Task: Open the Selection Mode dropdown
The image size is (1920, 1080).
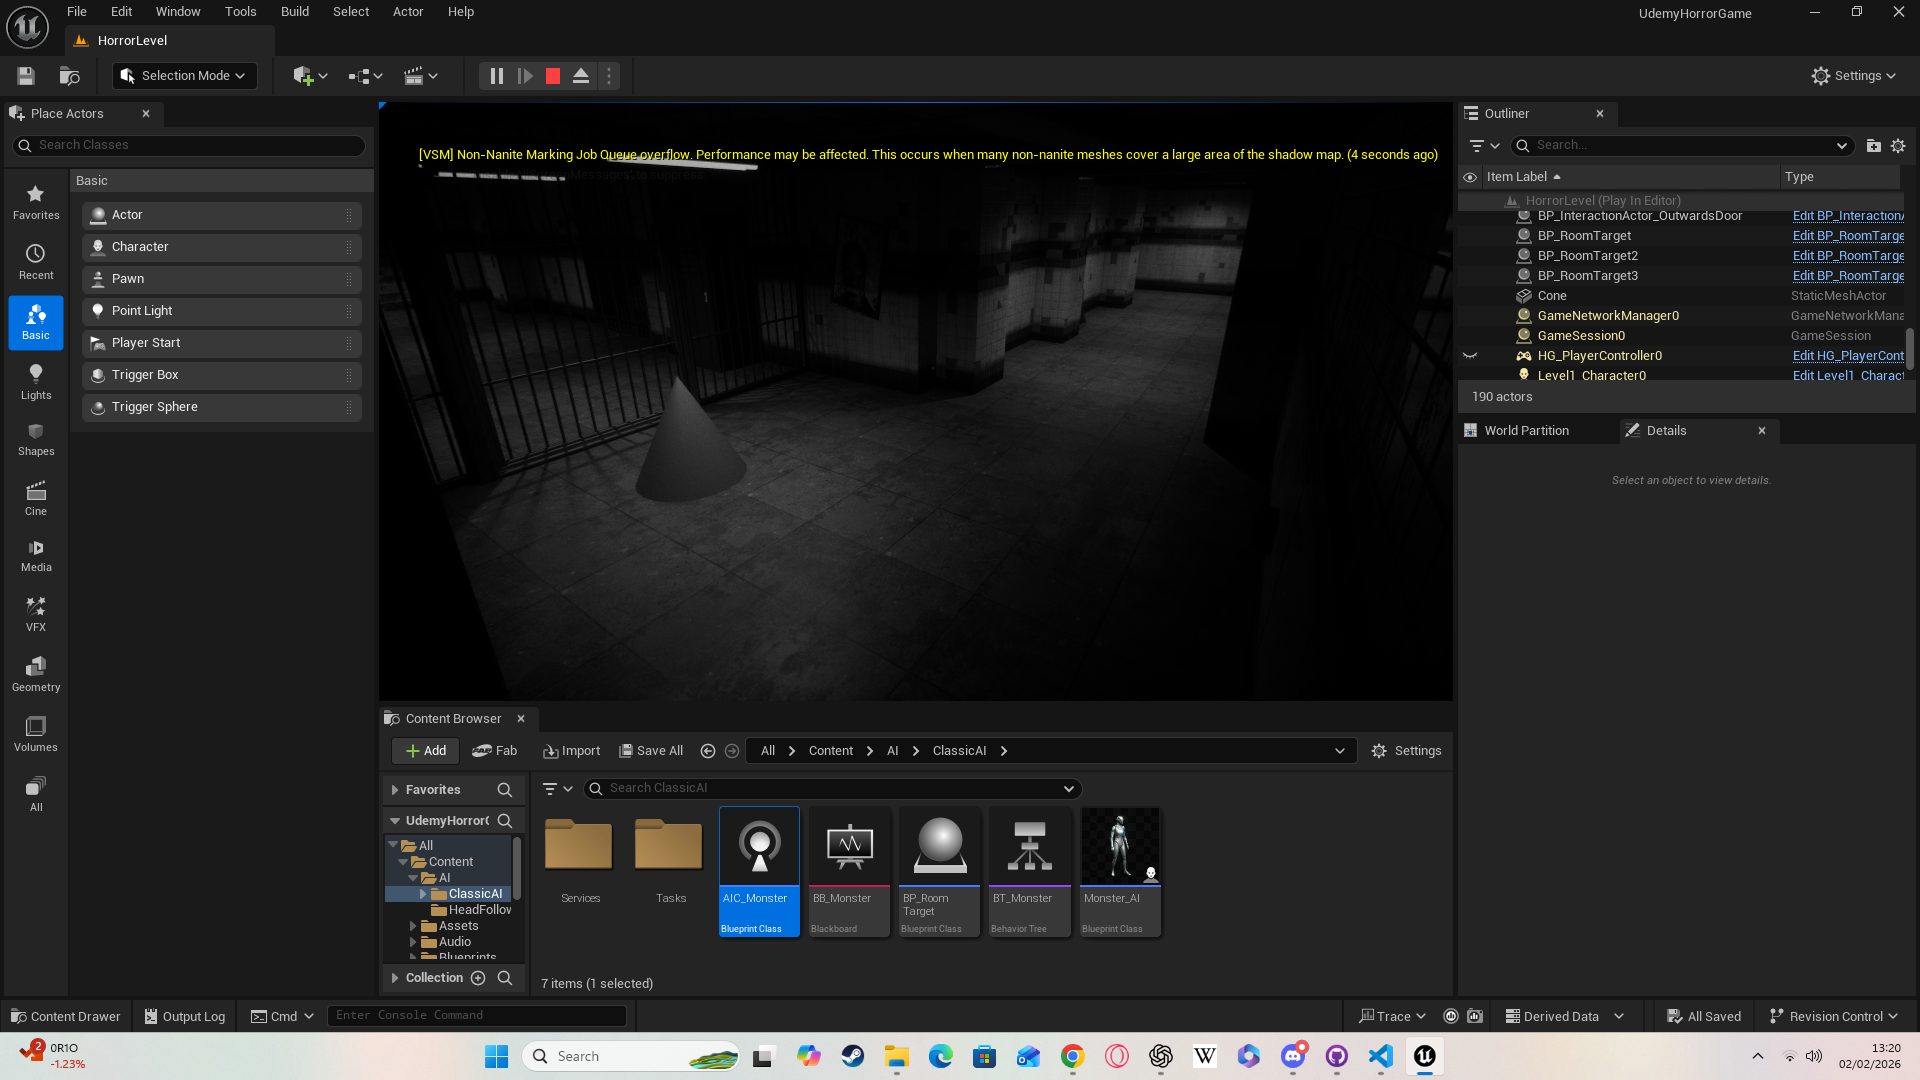Action: click(184, 75)
